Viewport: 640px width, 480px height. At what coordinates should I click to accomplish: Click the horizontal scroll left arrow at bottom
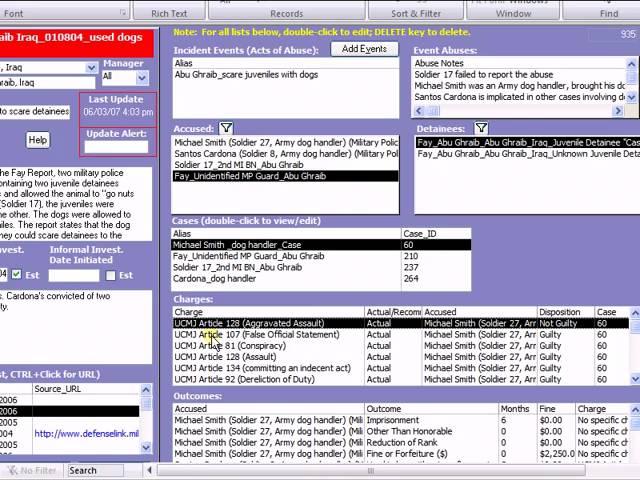click(x=149, y=470)
